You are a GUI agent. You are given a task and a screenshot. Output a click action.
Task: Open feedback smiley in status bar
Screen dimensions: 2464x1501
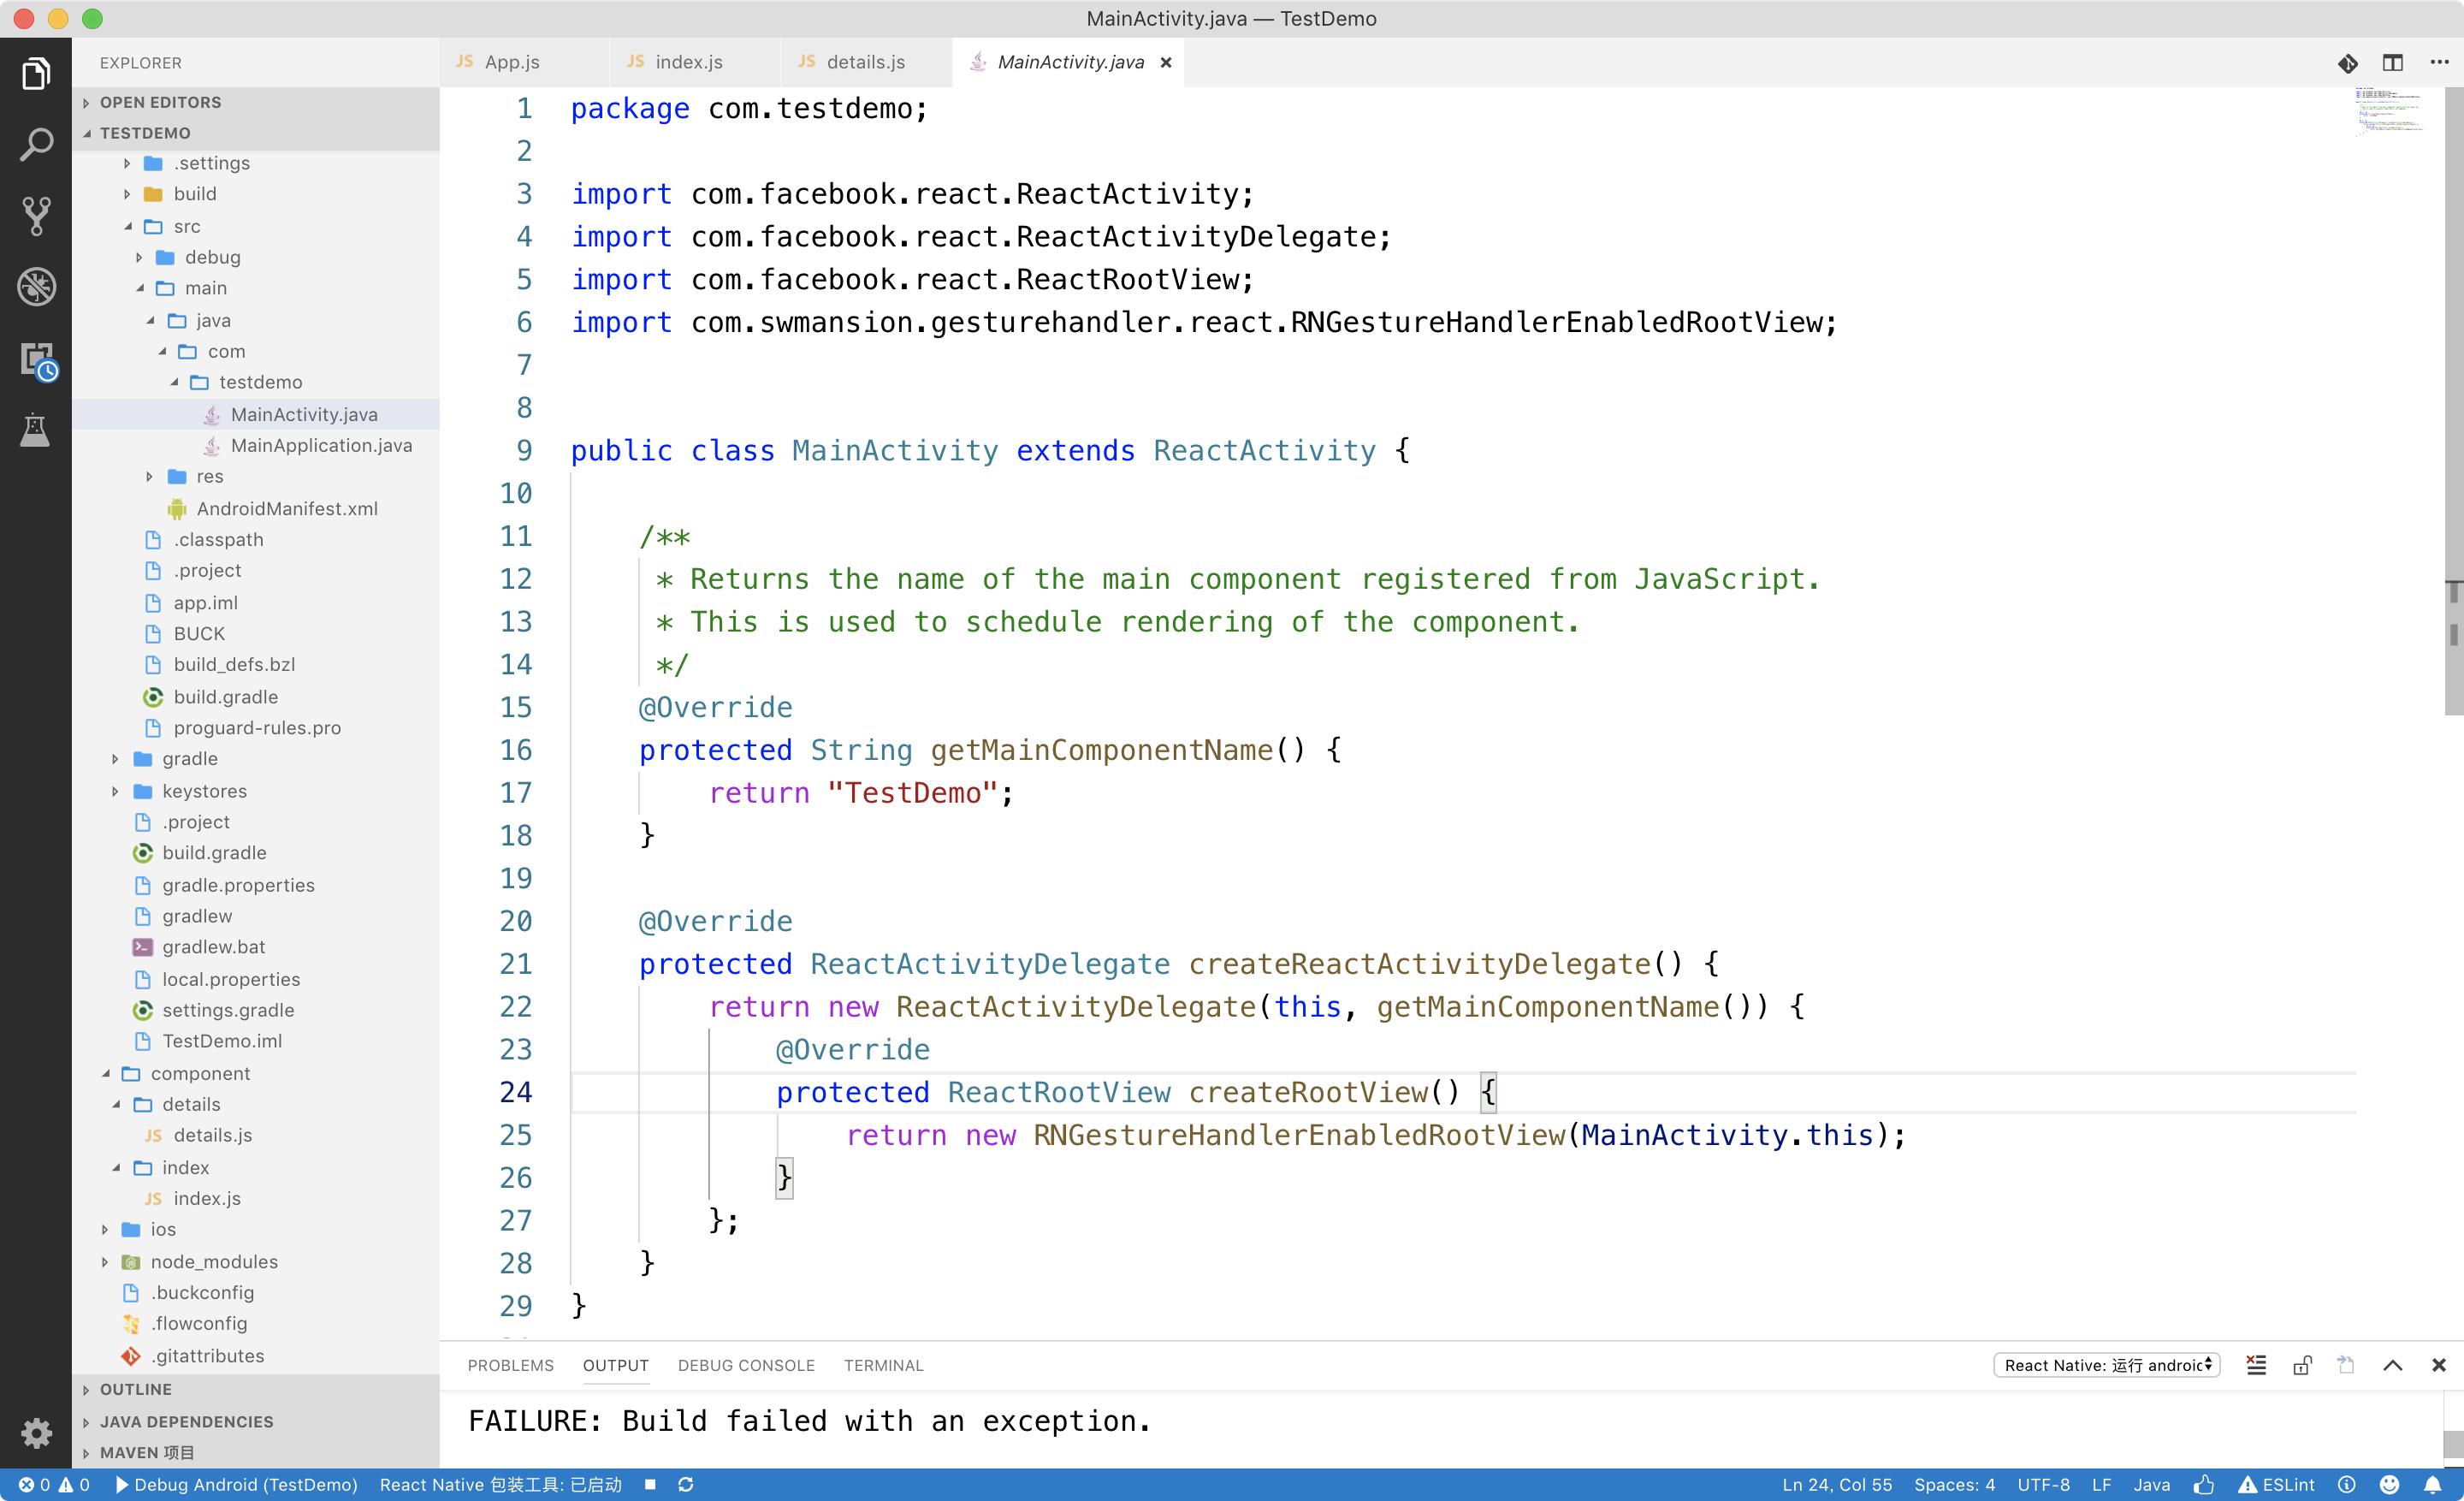pyautogui.click(x=2389, y=1485)
